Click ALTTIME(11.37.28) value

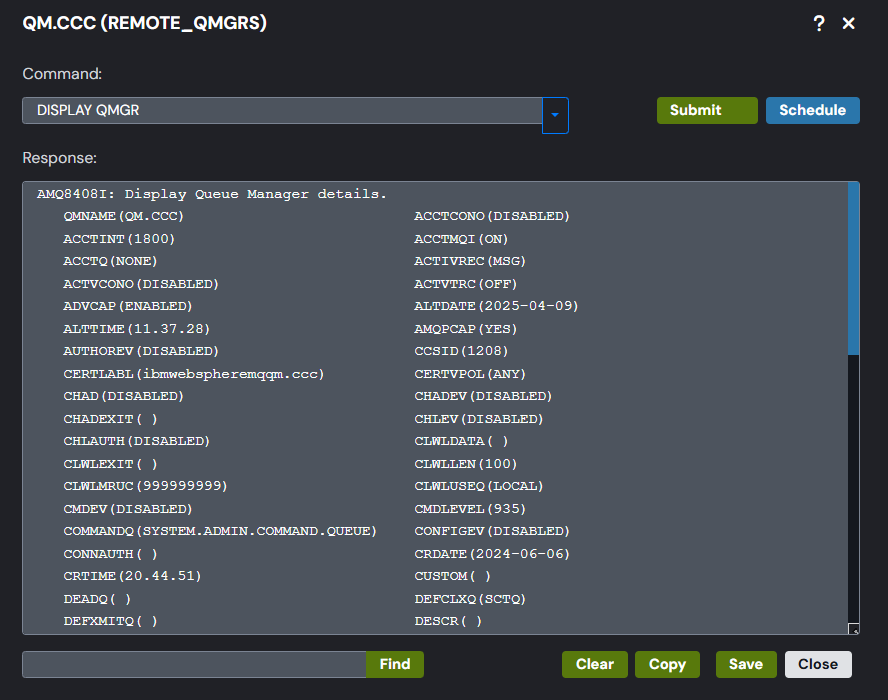pos(136,329)
